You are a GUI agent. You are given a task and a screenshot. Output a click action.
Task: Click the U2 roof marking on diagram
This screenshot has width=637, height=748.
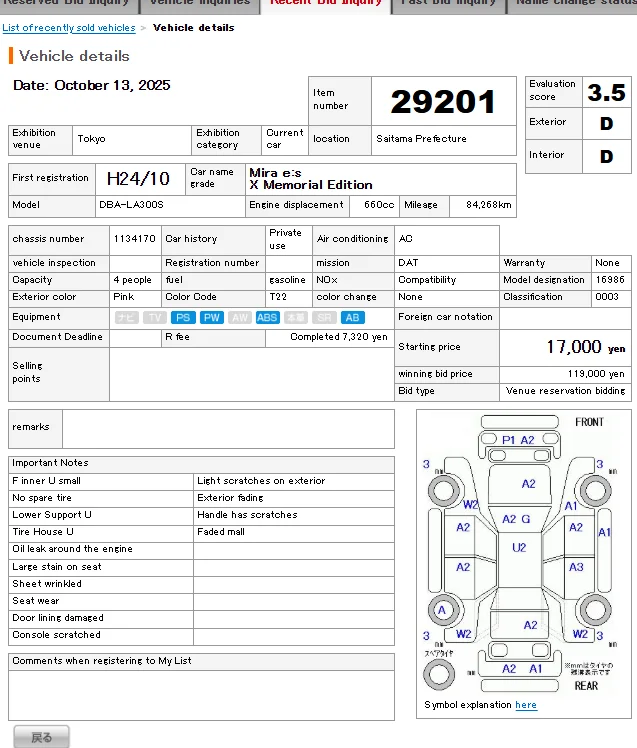coord(519,548)
